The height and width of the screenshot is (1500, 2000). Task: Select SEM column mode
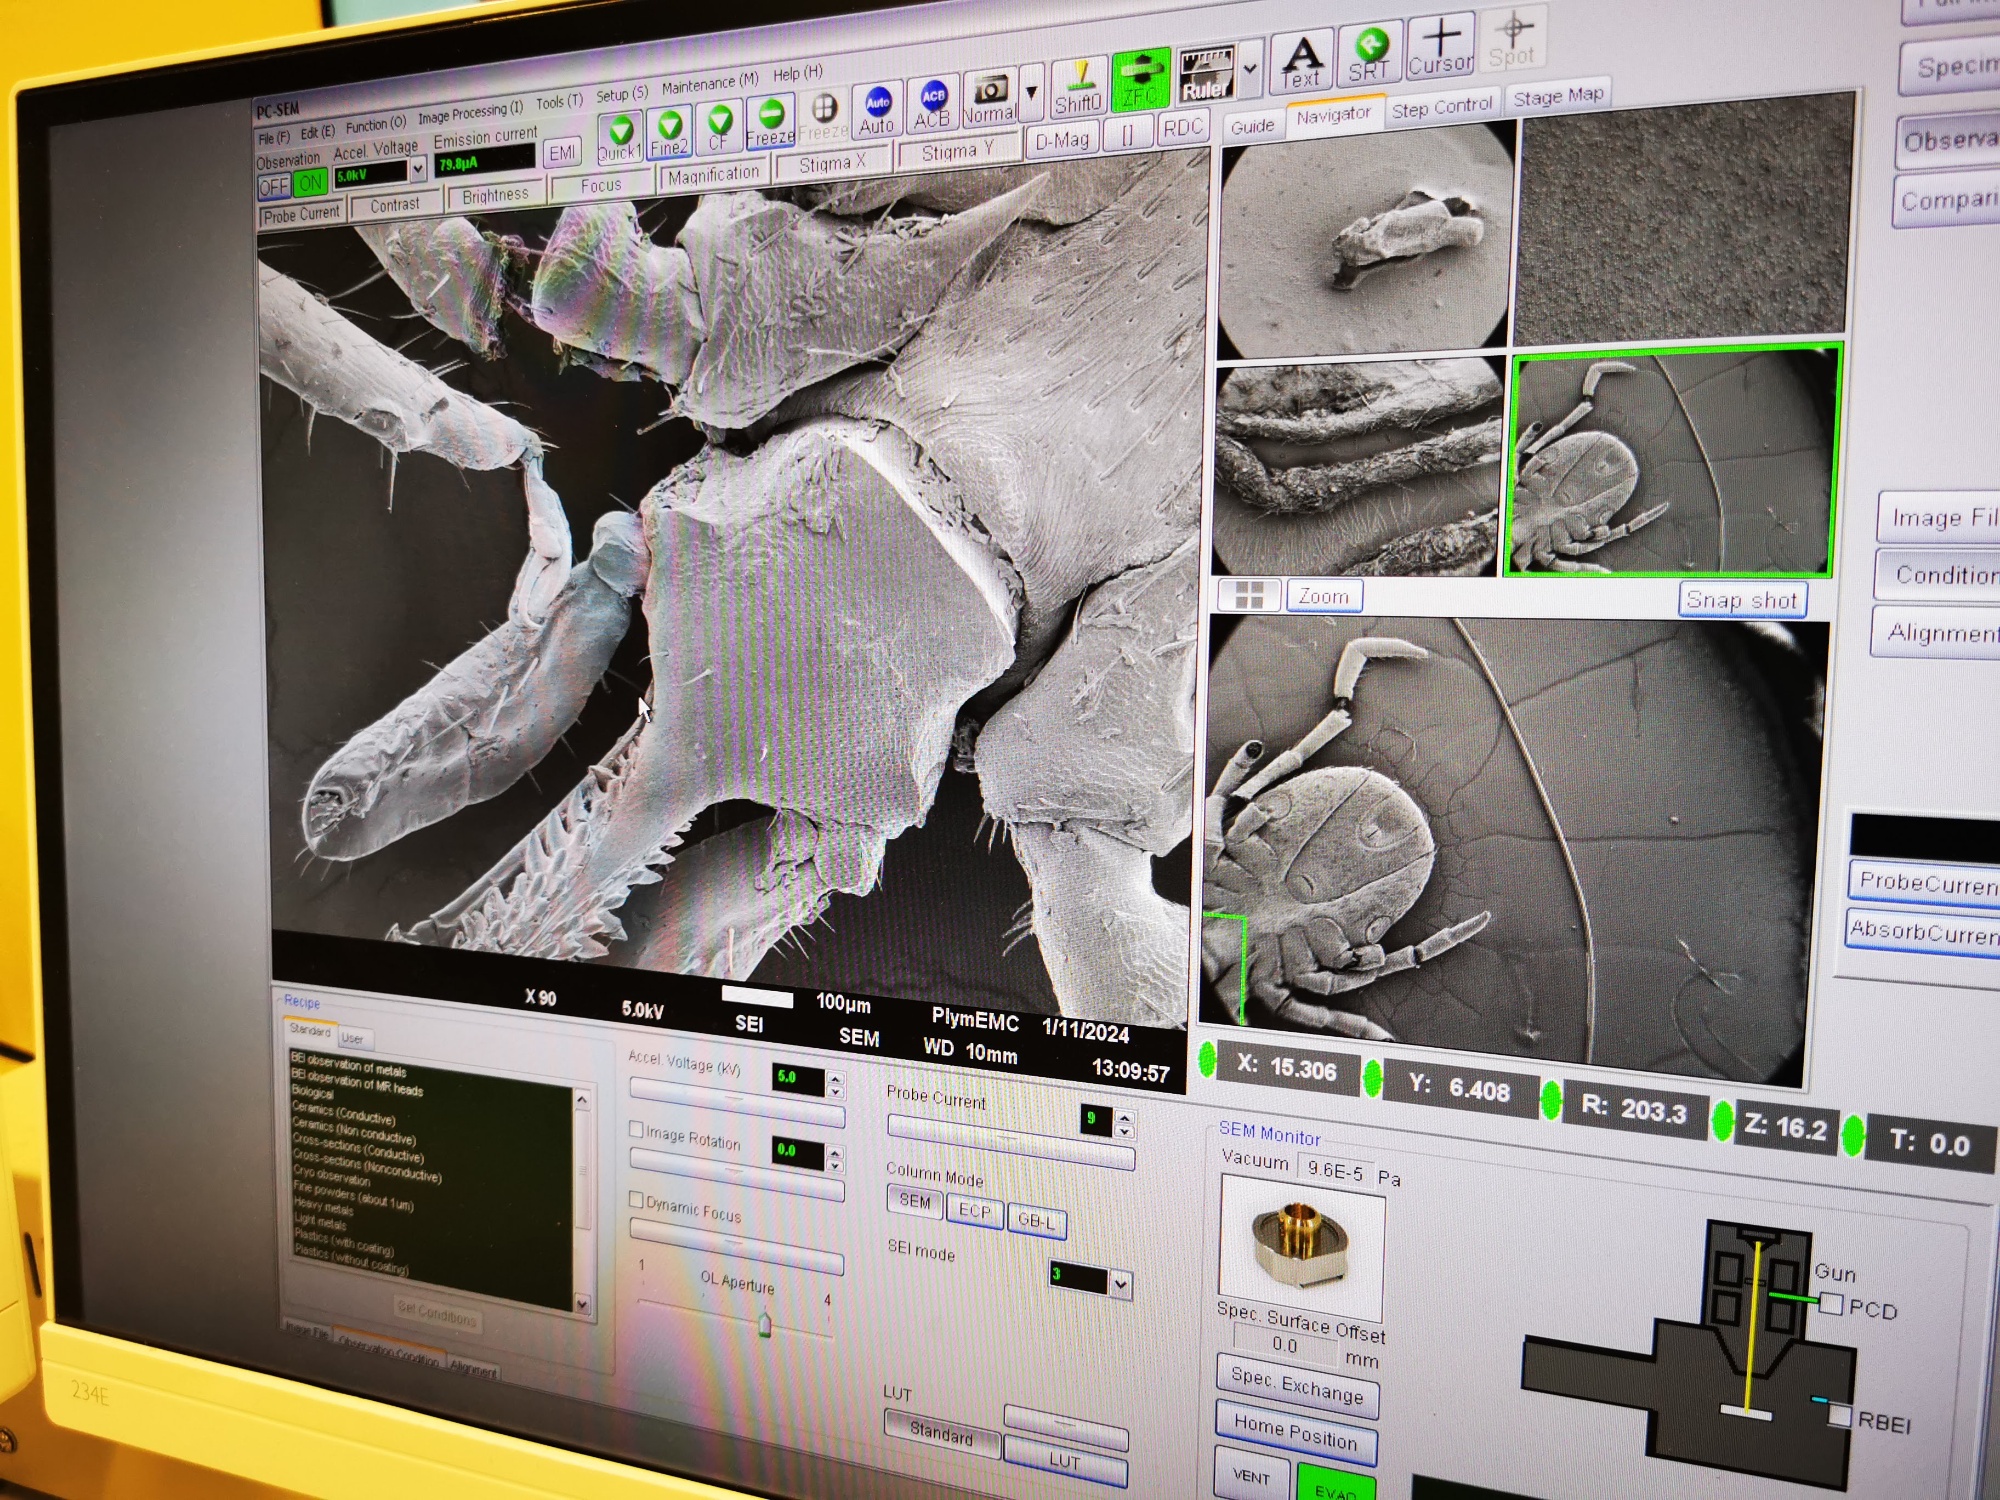(x=915, y=1201)
